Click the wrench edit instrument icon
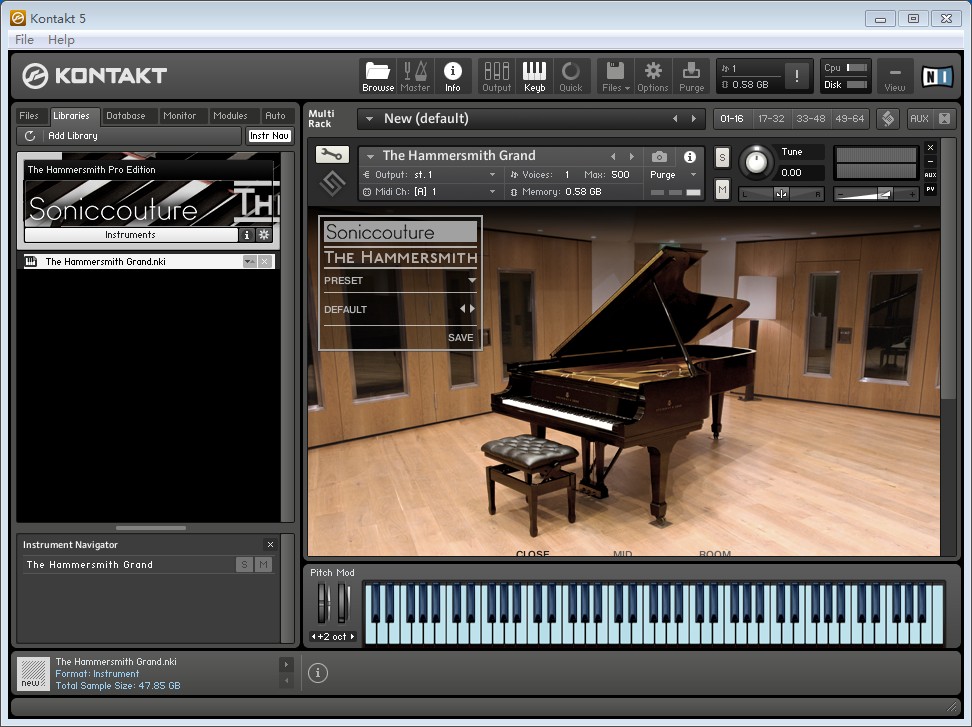972x727 pixels. [x=331, y=155]
